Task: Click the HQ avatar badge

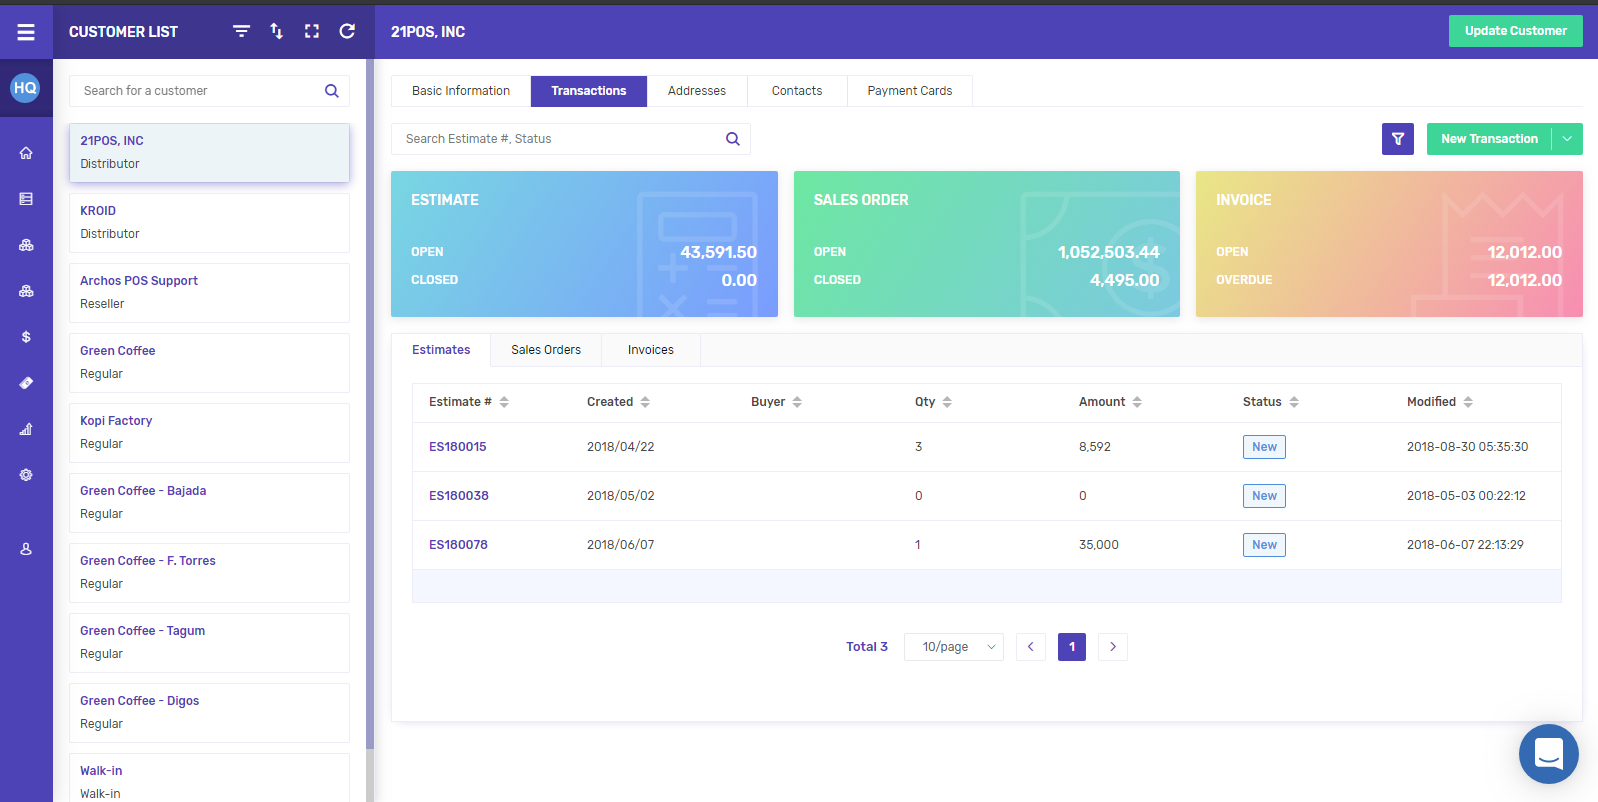Action: 25,88
